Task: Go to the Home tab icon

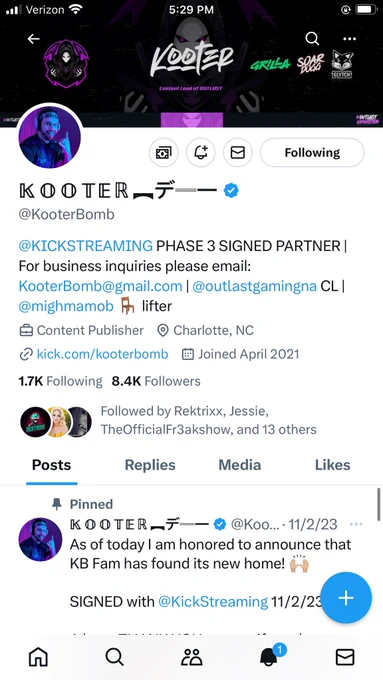Action: (x=38, y=657)
